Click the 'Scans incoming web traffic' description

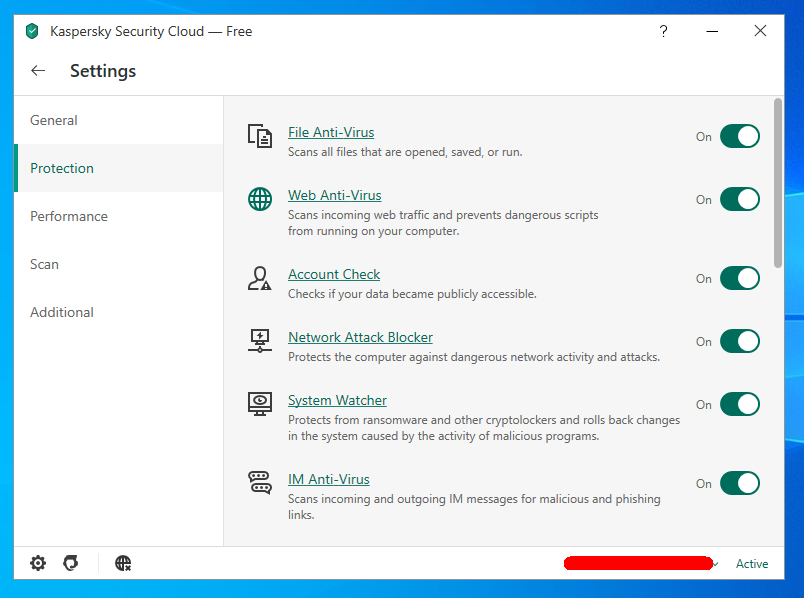tap(443, 223)
